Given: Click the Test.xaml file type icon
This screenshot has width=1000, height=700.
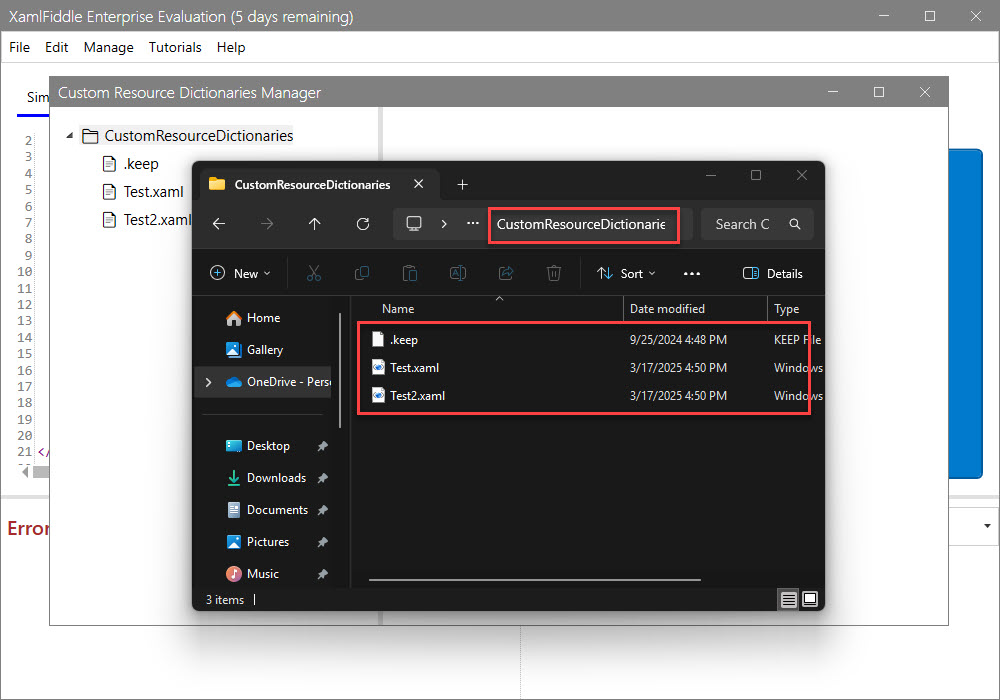Looking at the screenshot, I should coord(378,367).
